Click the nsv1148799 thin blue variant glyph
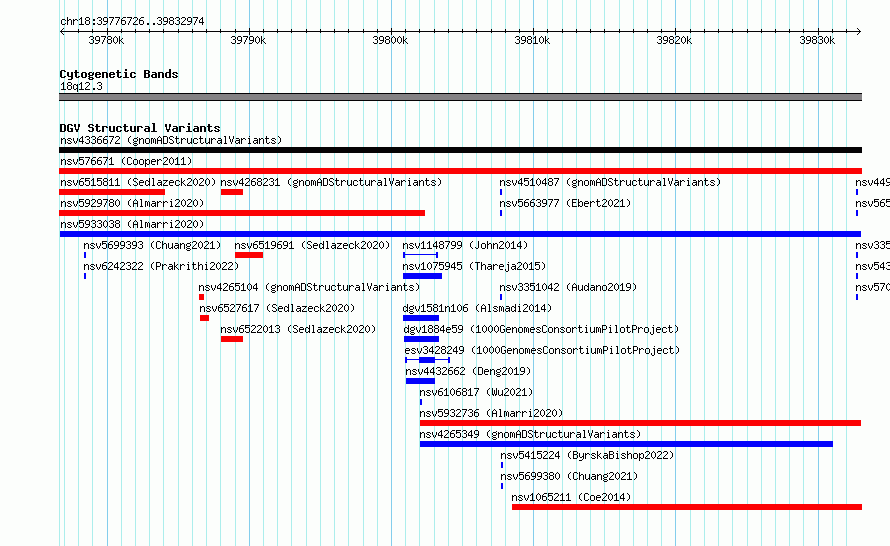Screen dimensions: 890x546 [x=420, y=255]
